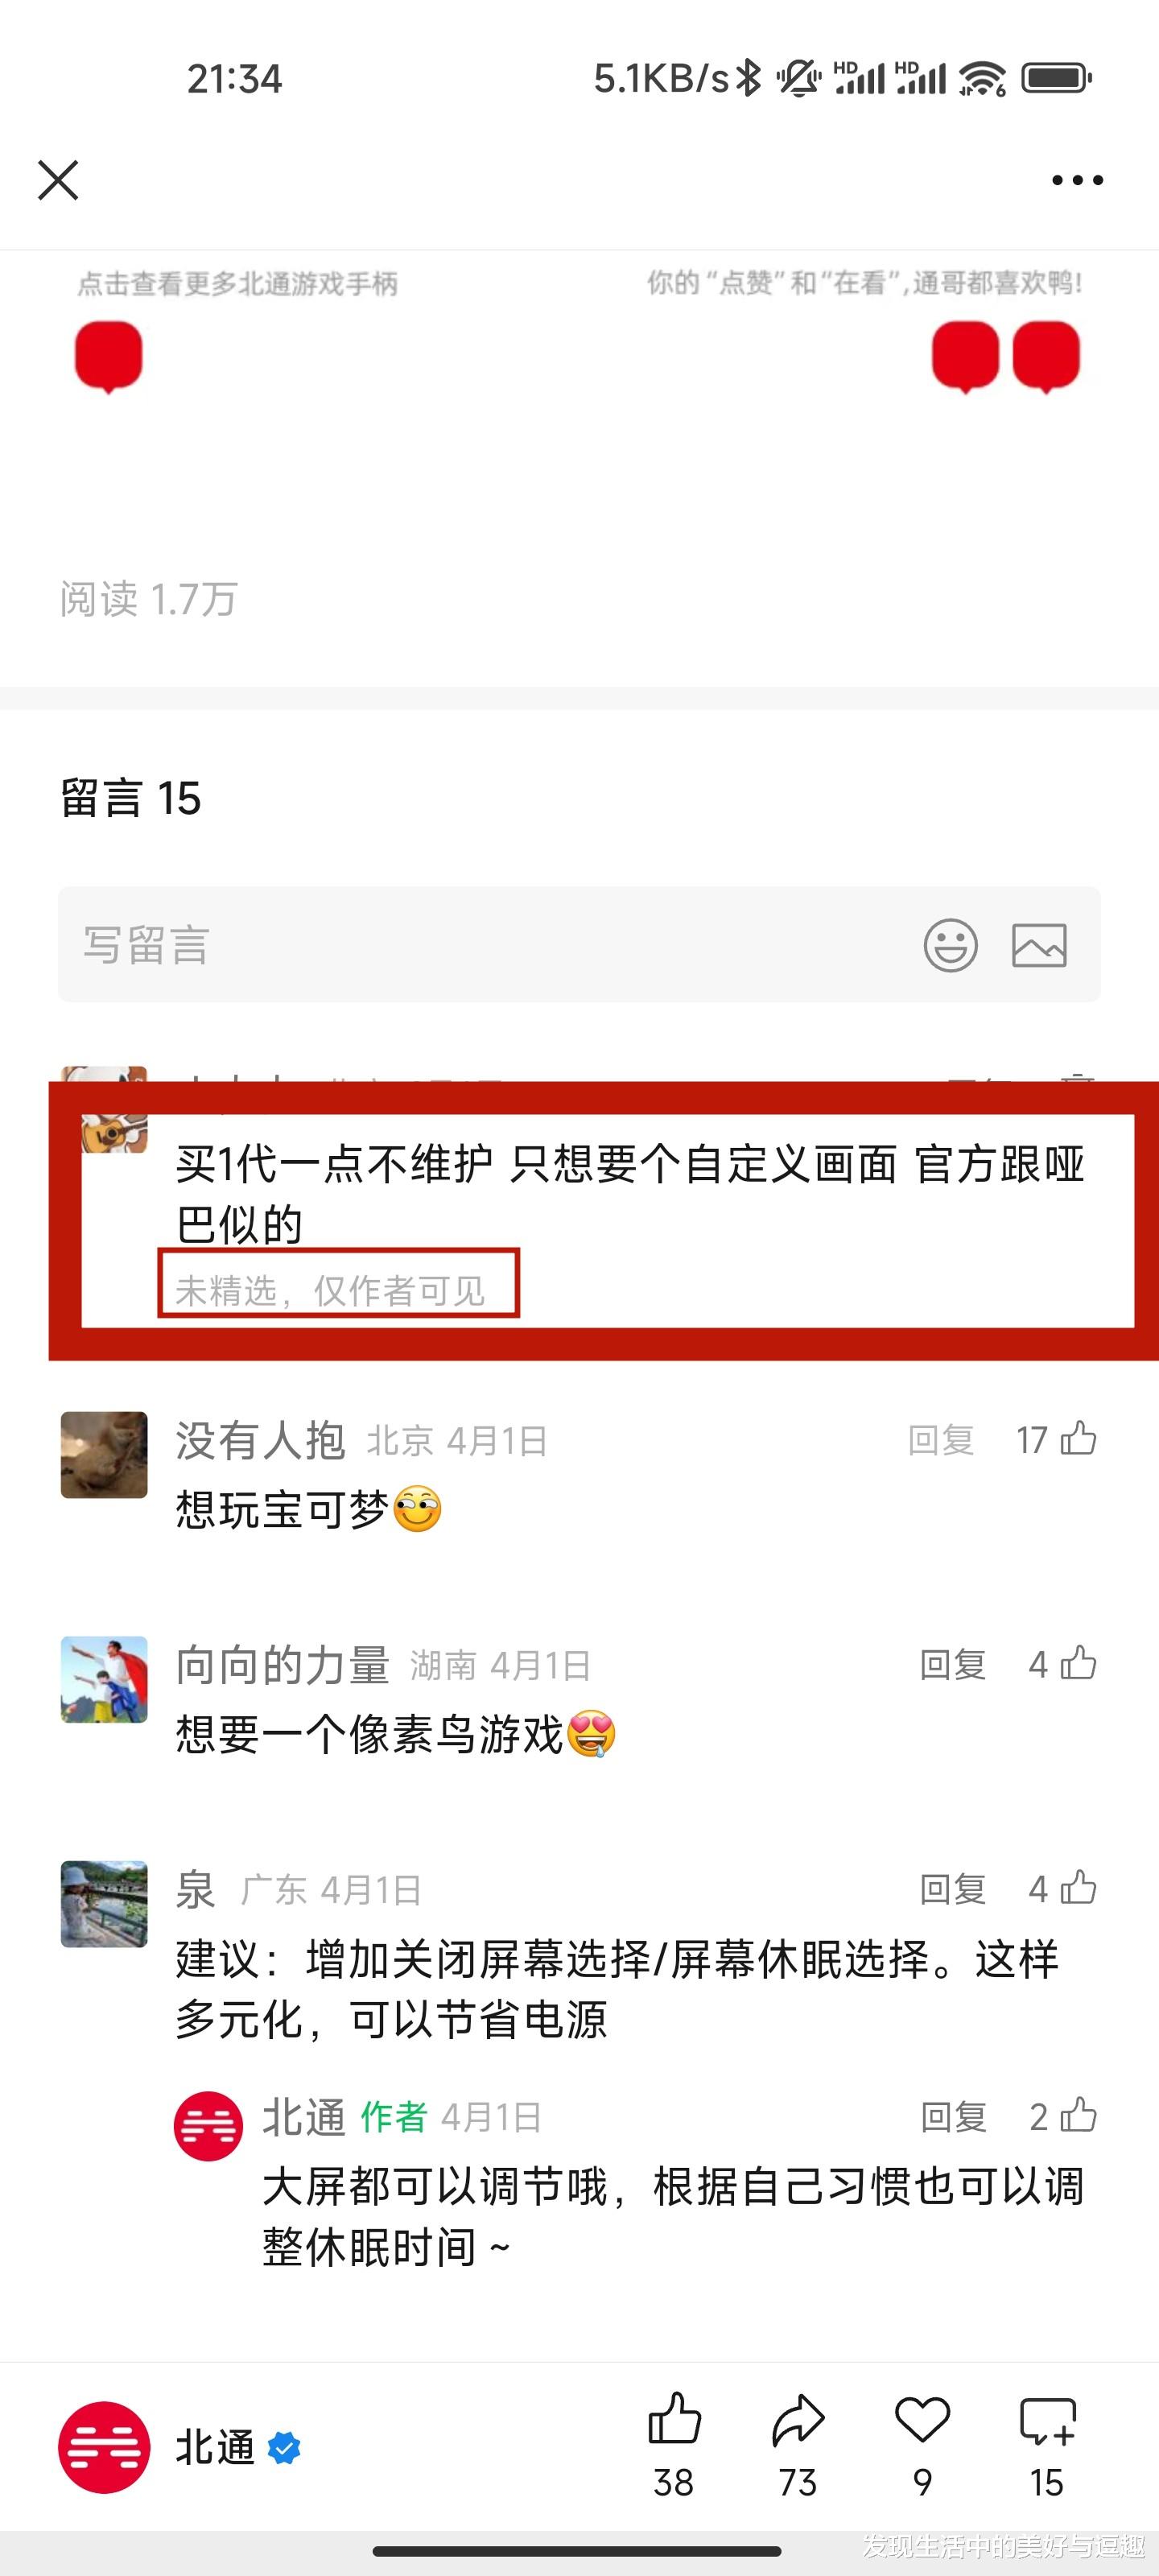Tap the left red bubble under 点击查看更多北通游戏手柄
Image resolution: width=1159 pixels, height=2576 pixels.
(x=108, y=357)
